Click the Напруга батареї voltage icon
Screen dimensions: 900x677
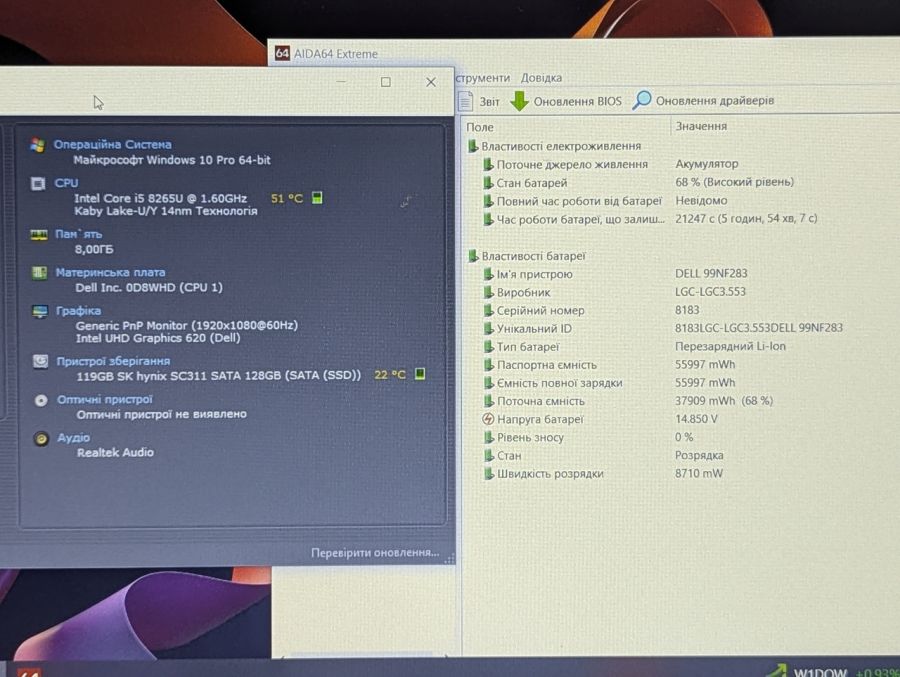(x=488, y=419)
